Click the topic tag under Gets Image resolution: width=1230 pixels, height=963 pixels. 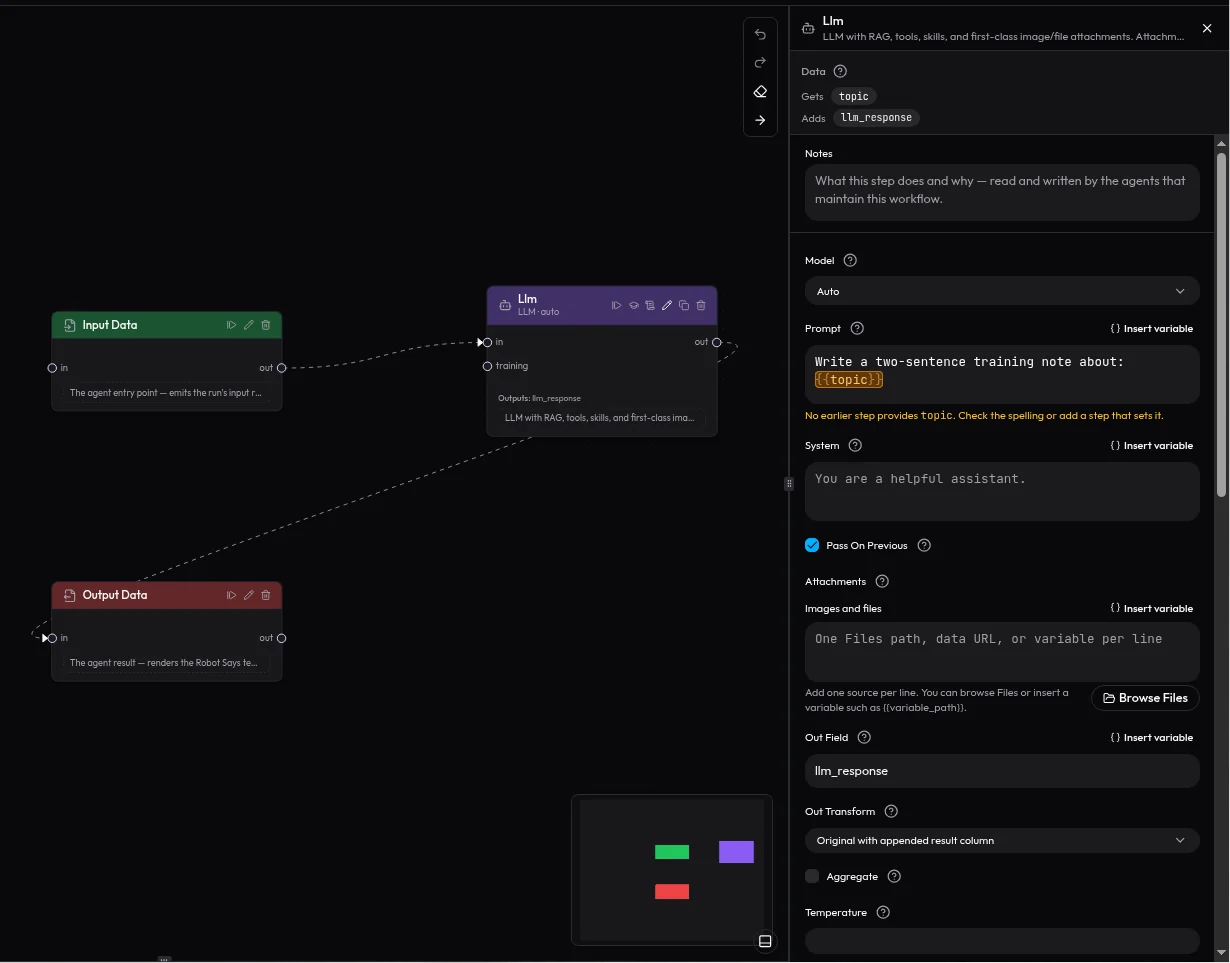tap(854, 96)
